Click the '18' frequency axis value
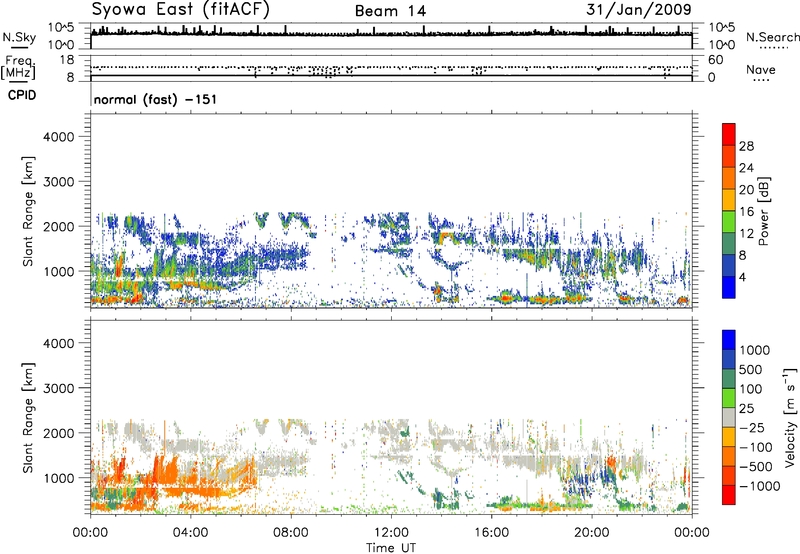The image size is (800, 554). tap(66, 60)
